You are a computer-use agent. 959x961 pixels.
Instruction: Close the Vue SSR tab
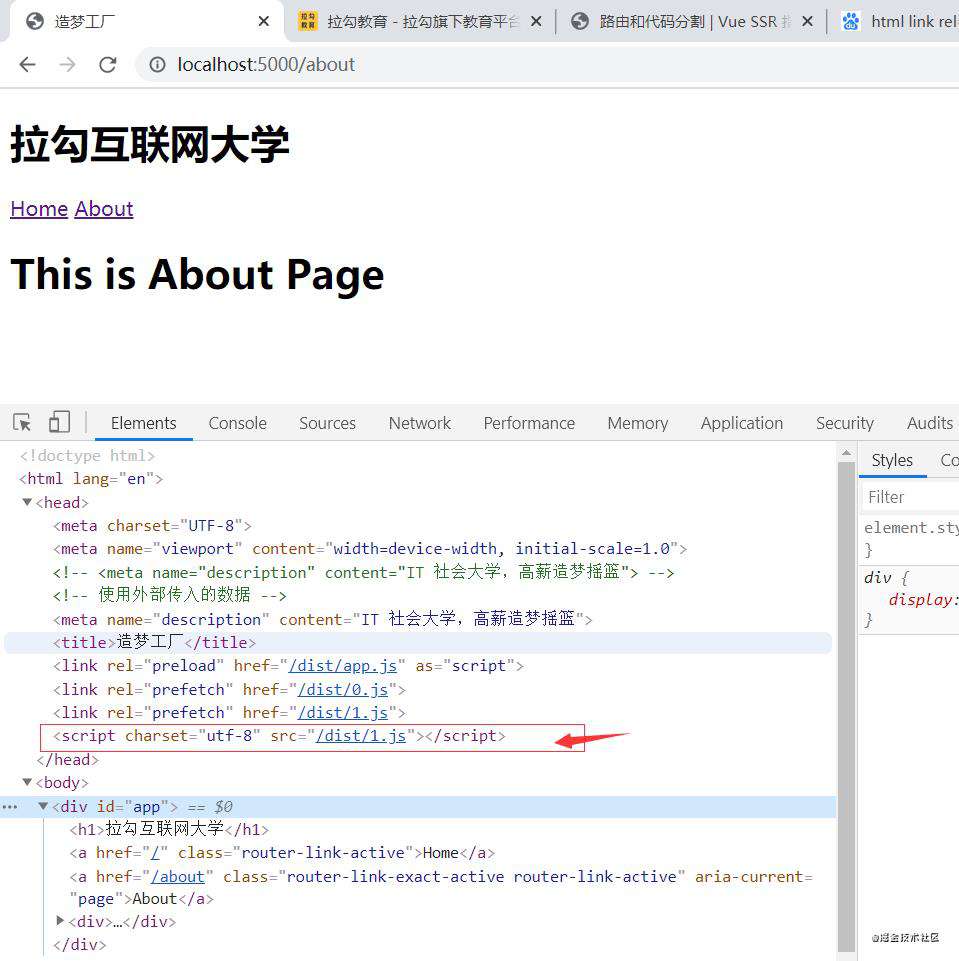(x=808, y=21)
